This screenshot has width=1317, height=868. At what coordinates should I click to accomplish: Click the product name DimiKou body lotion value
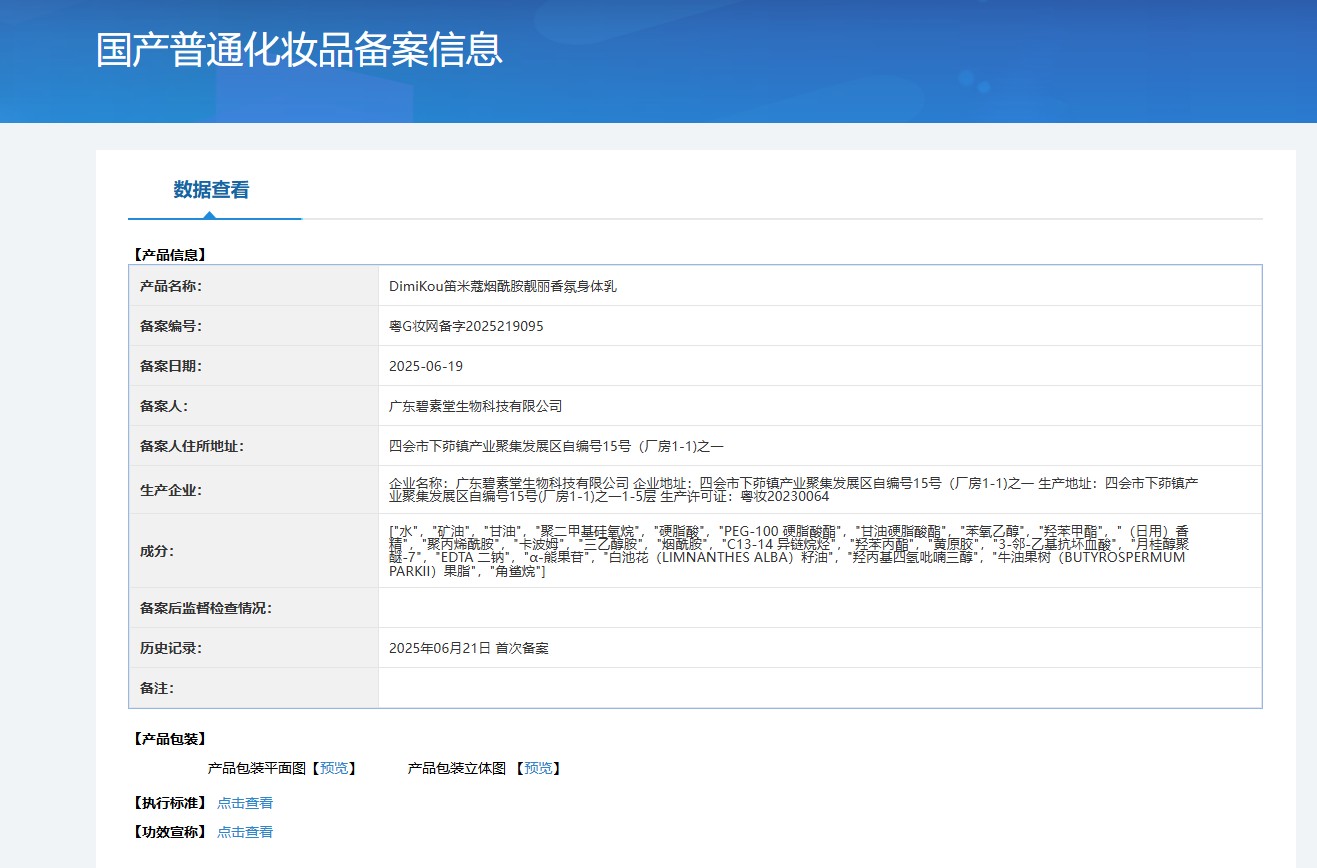(x=503, y=286)
